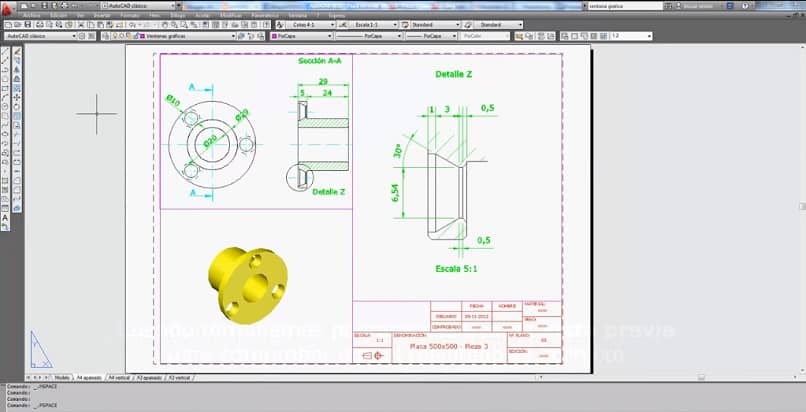Toggle lock icon for Ventanas graficas layer
806x412 pixels.
135,36
